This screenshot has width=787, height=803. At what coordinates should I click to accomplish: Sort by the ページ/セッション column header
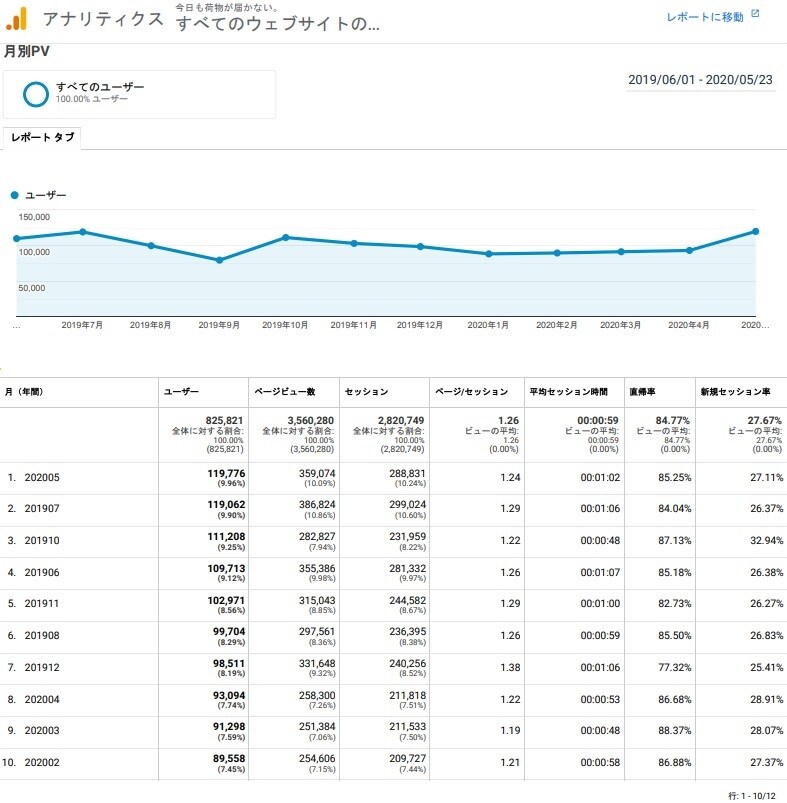click(472, 392)
